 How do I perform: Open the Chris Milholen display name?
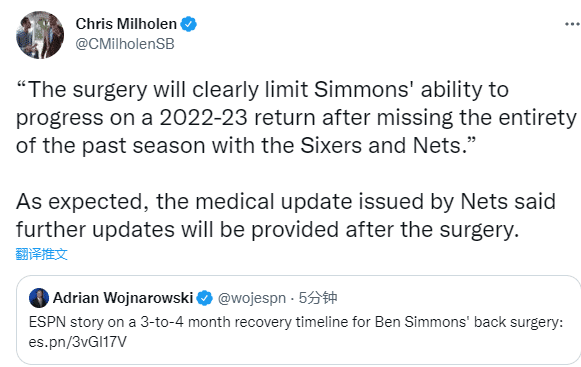tap(126, 24)
